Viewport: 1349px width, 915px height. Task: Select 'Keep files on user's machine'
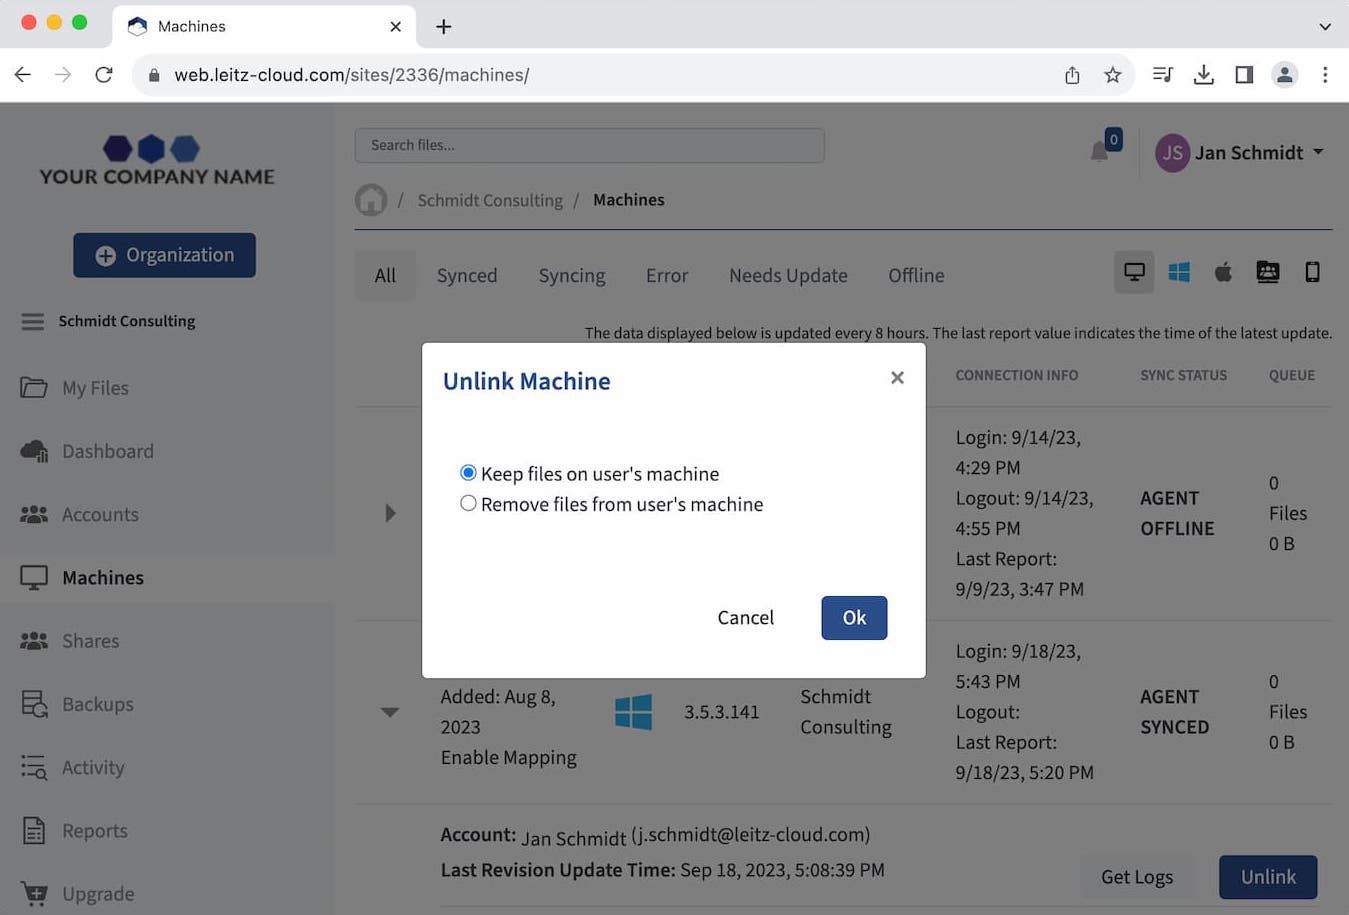[x=468, y=473]
